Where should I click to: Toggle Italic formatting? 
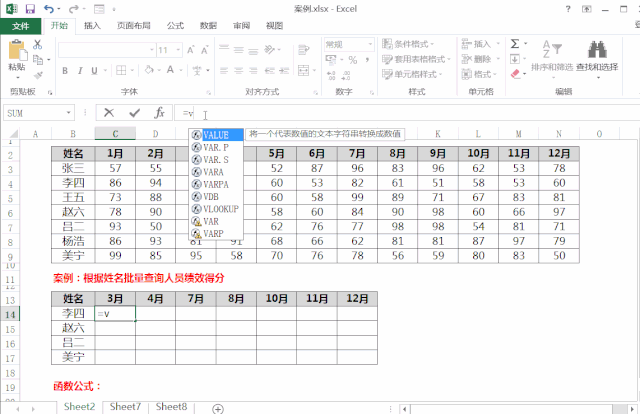[80, 71]
